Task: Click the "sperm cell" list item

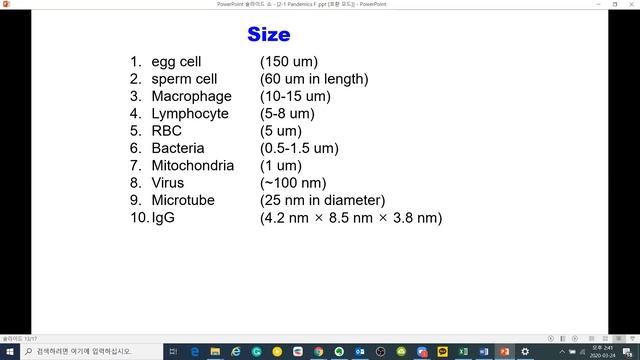Action: (184, 79)
